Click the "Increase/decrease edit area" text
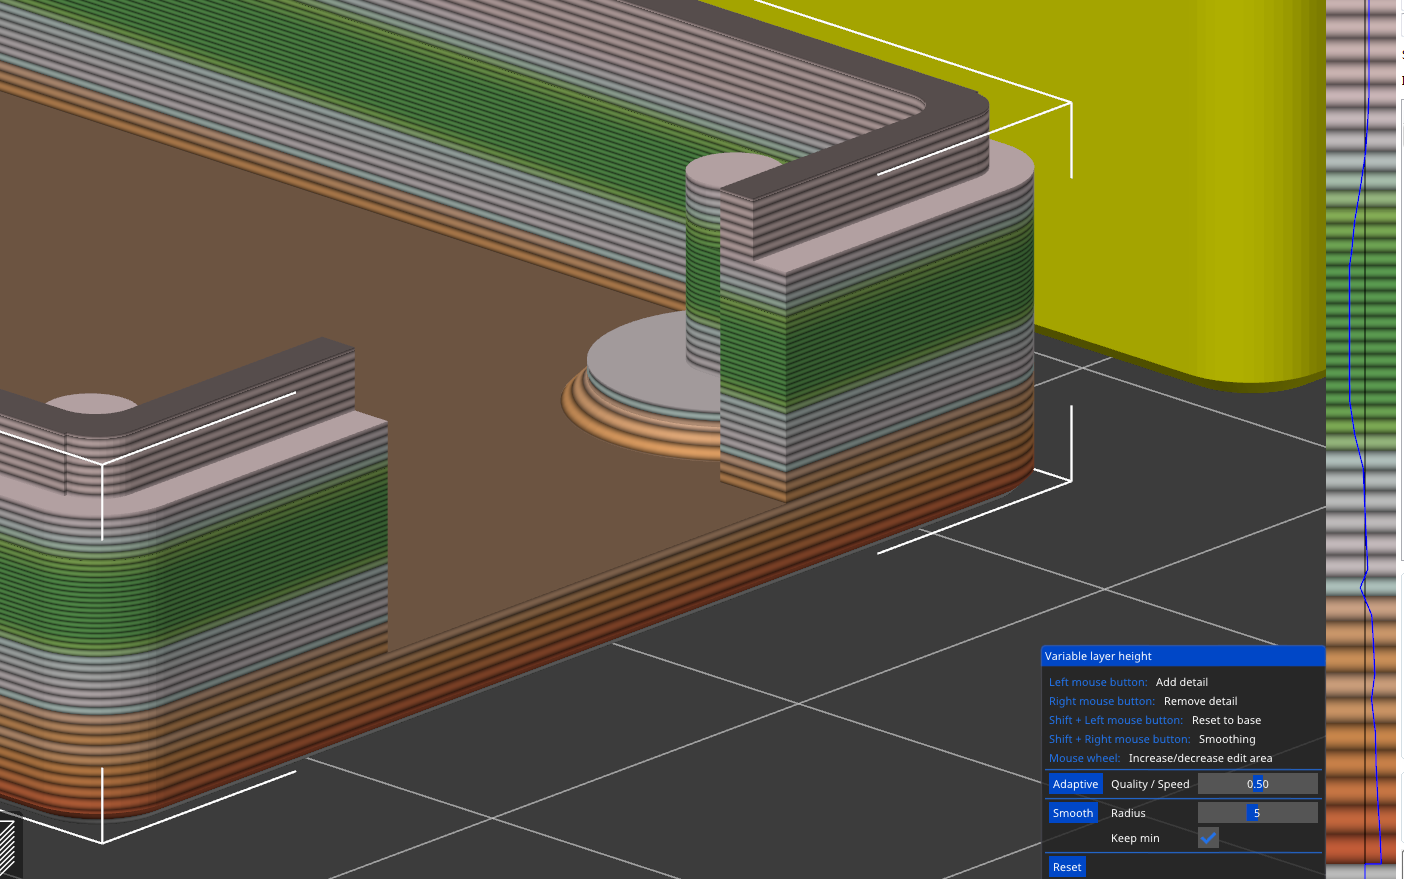The width and height of the screenshot is (1404, 879). click(1200, 758)
